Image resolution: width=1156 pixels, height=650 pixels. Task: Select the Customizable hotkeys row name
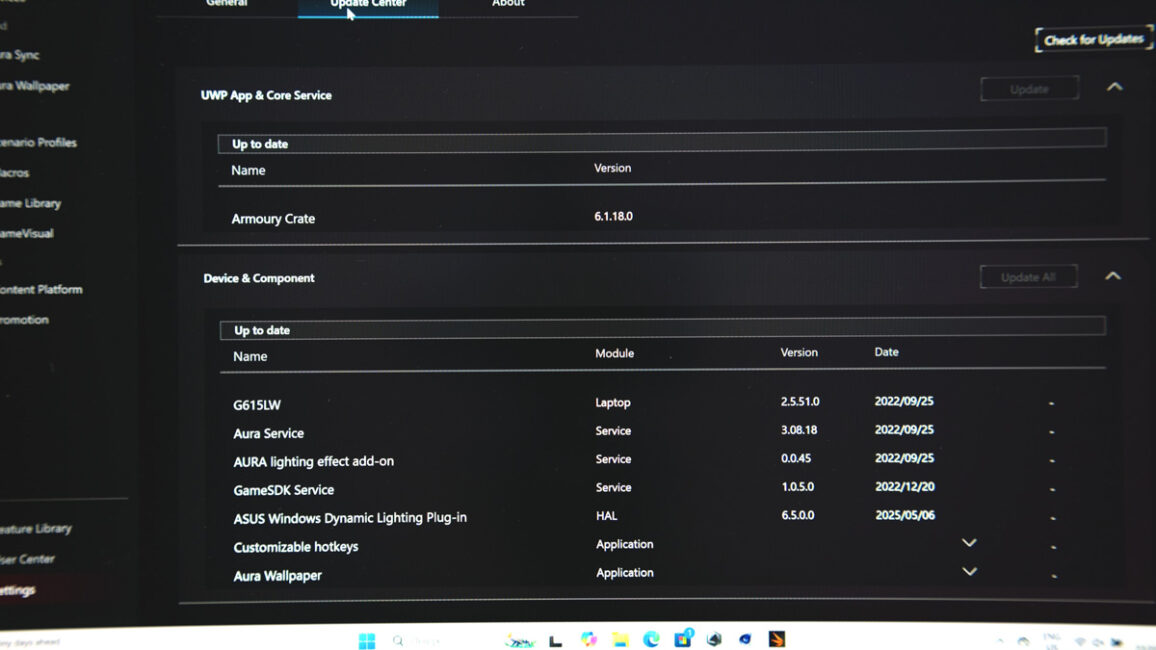[296, 547]
